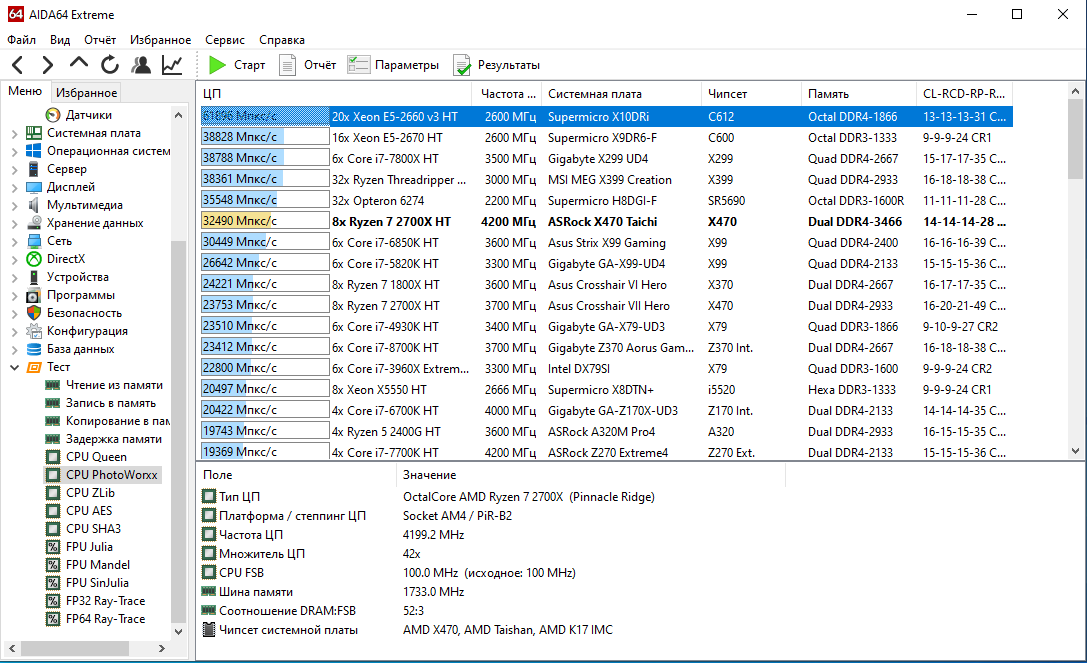This screenshot has width=1087, height=663.
Task: Expand the Сервер tree node
Action: pos(15,169)
